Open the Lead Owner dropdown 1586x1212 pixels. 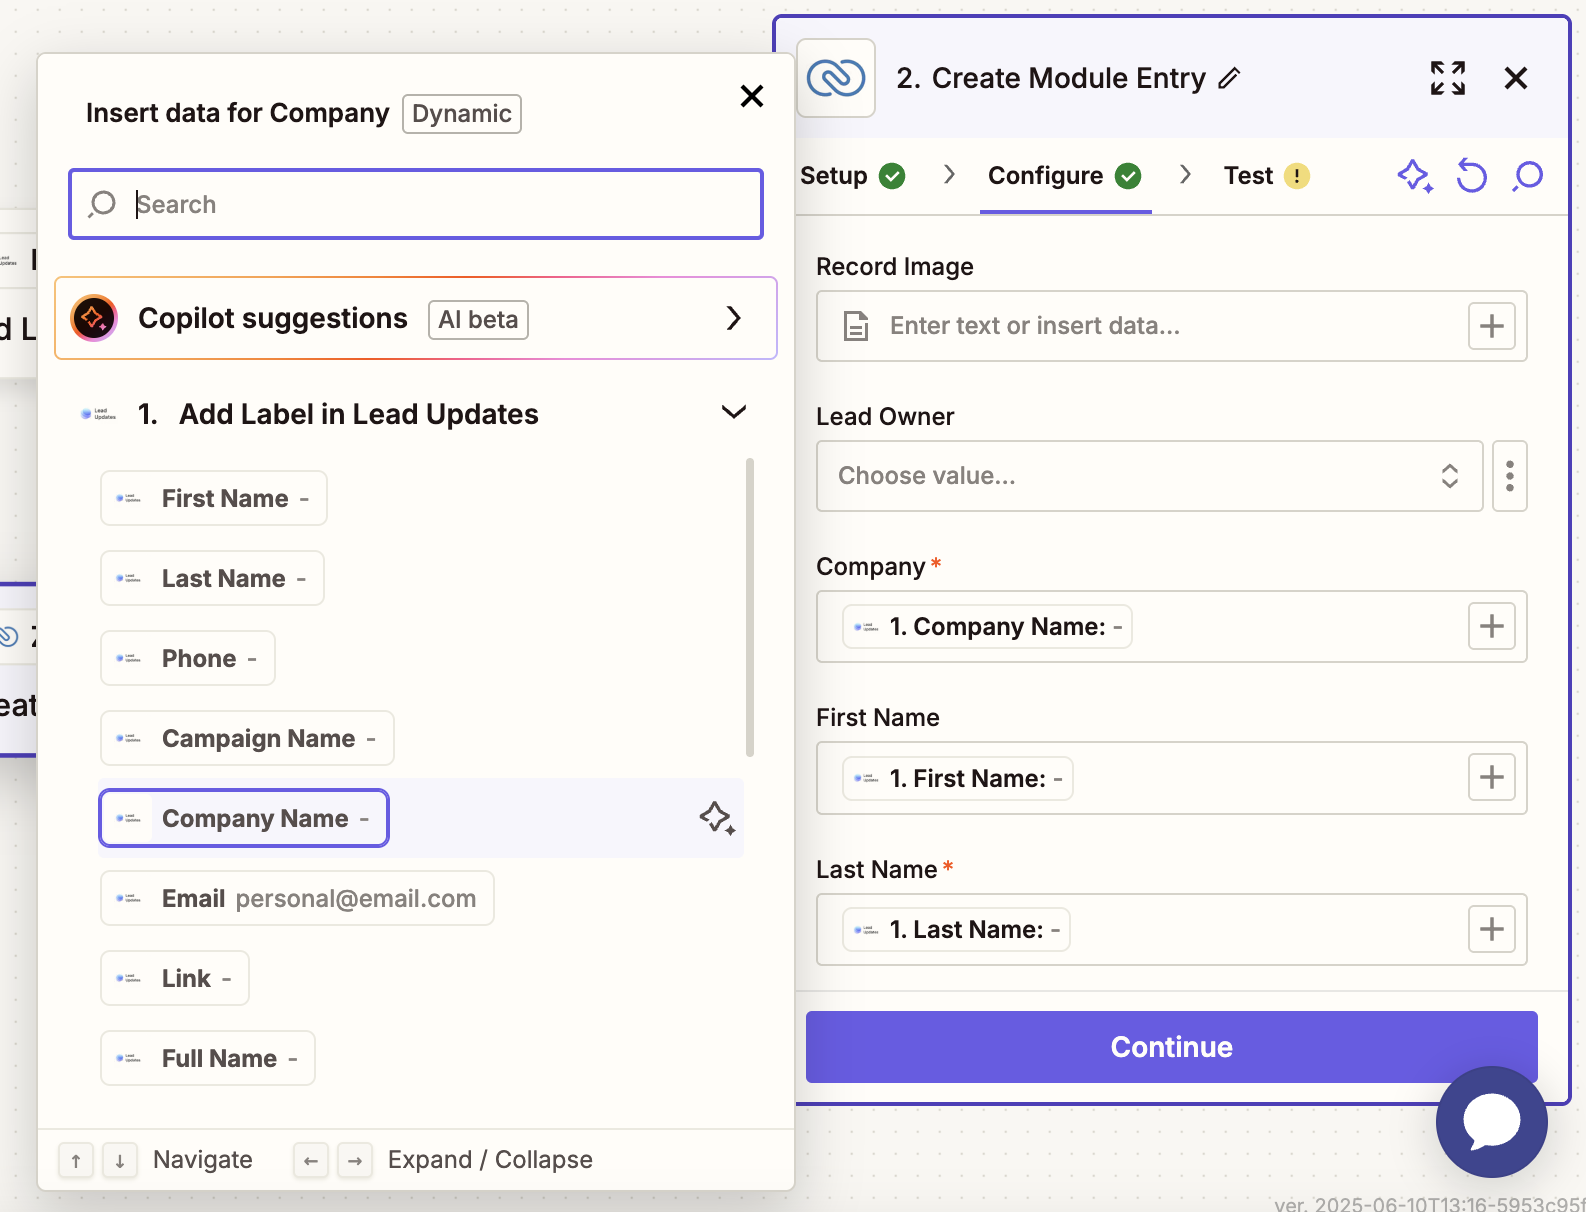pos(1149,476)
